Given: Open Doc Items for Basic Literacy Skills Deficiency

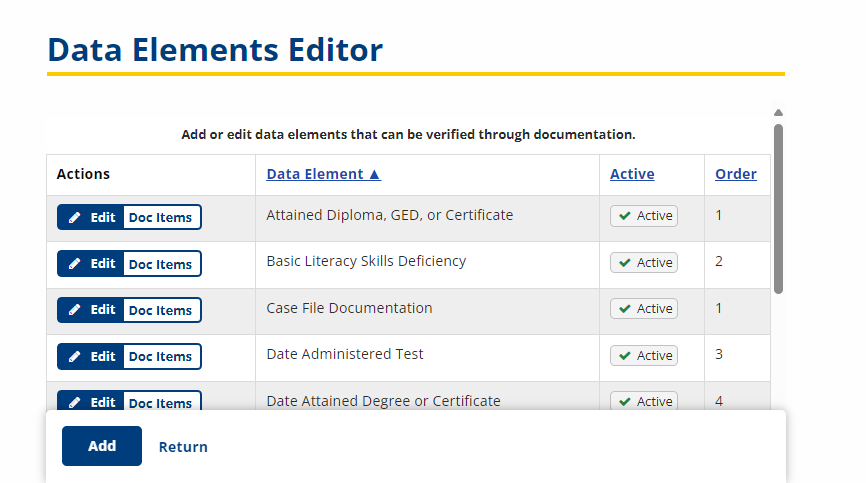Looking at the screenshot, I should click(161, 263).
